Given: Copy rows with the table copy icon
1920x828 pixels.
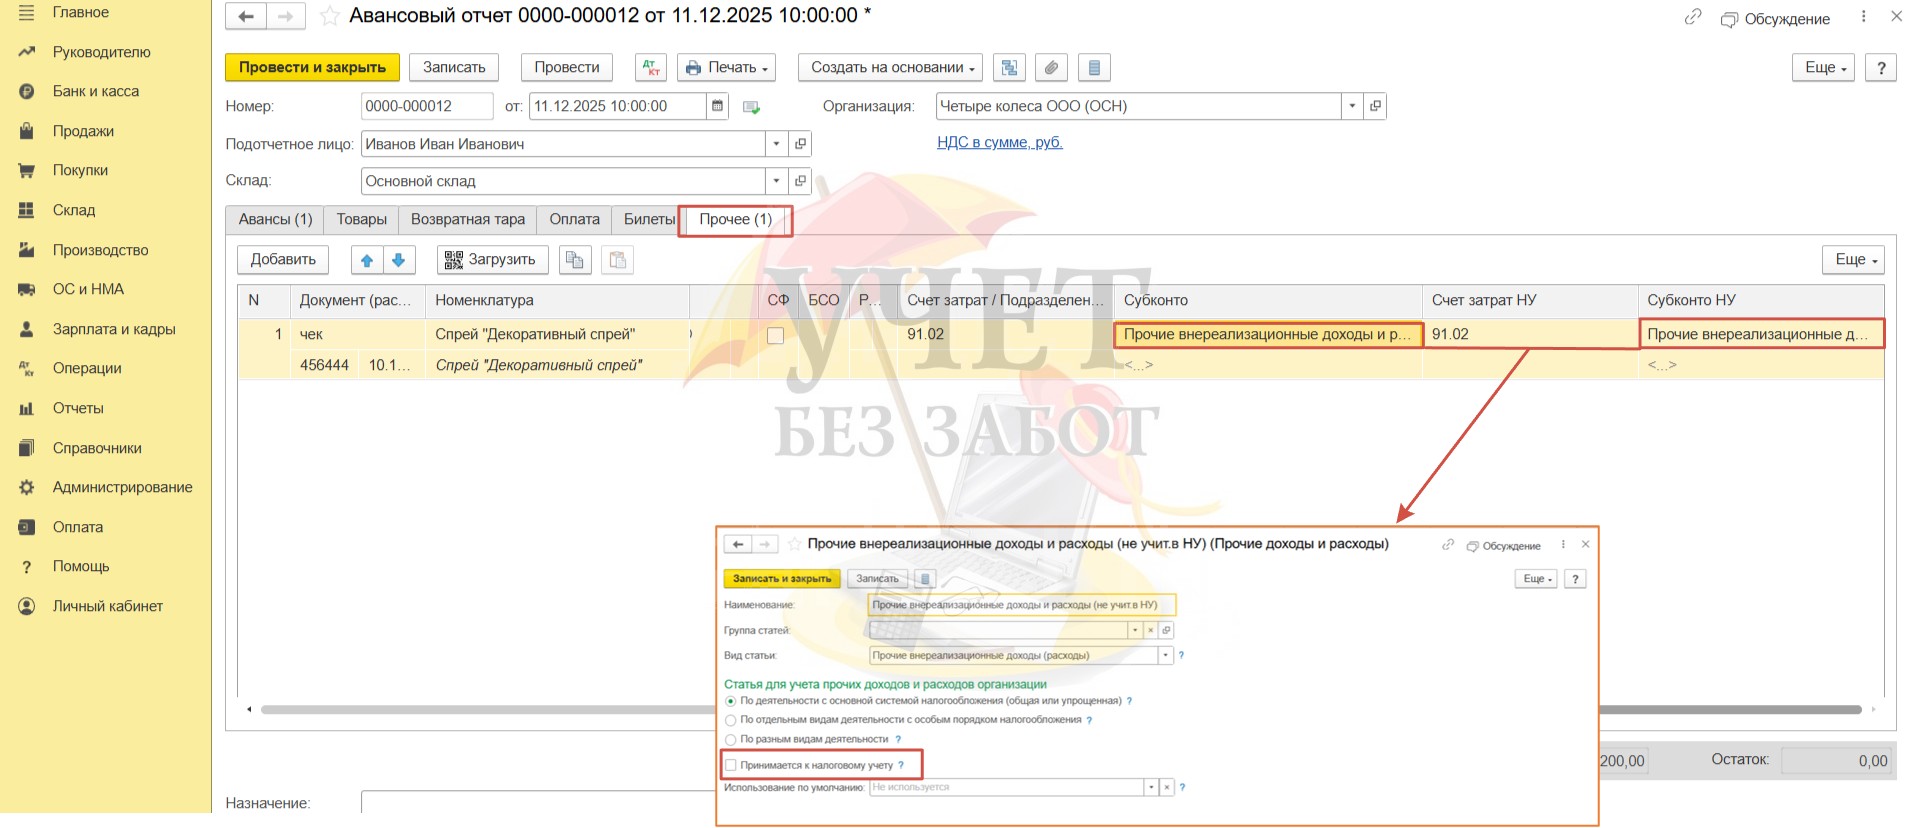Looking at the screenshot, I should pyautogui.click(x=575, y=260).
